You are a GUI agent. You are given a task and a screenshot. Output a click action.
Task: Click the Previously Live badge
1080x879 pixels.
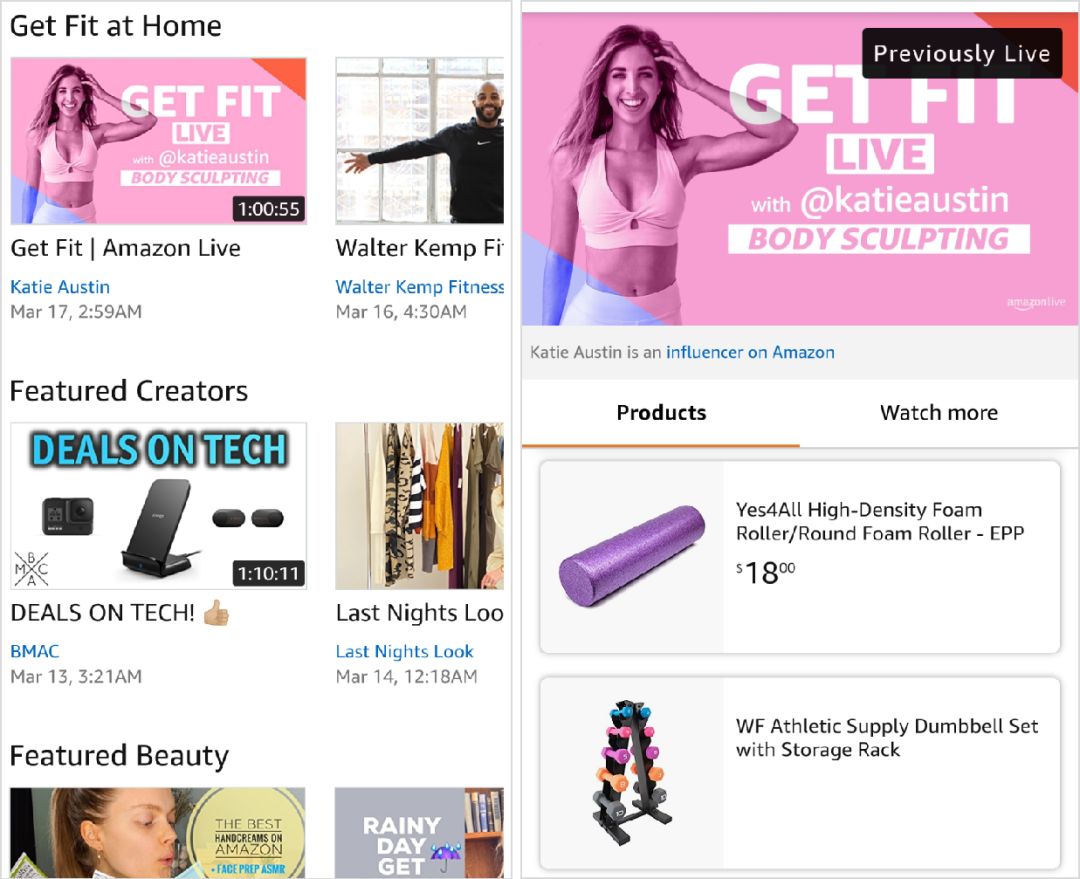tap(962, 53)
